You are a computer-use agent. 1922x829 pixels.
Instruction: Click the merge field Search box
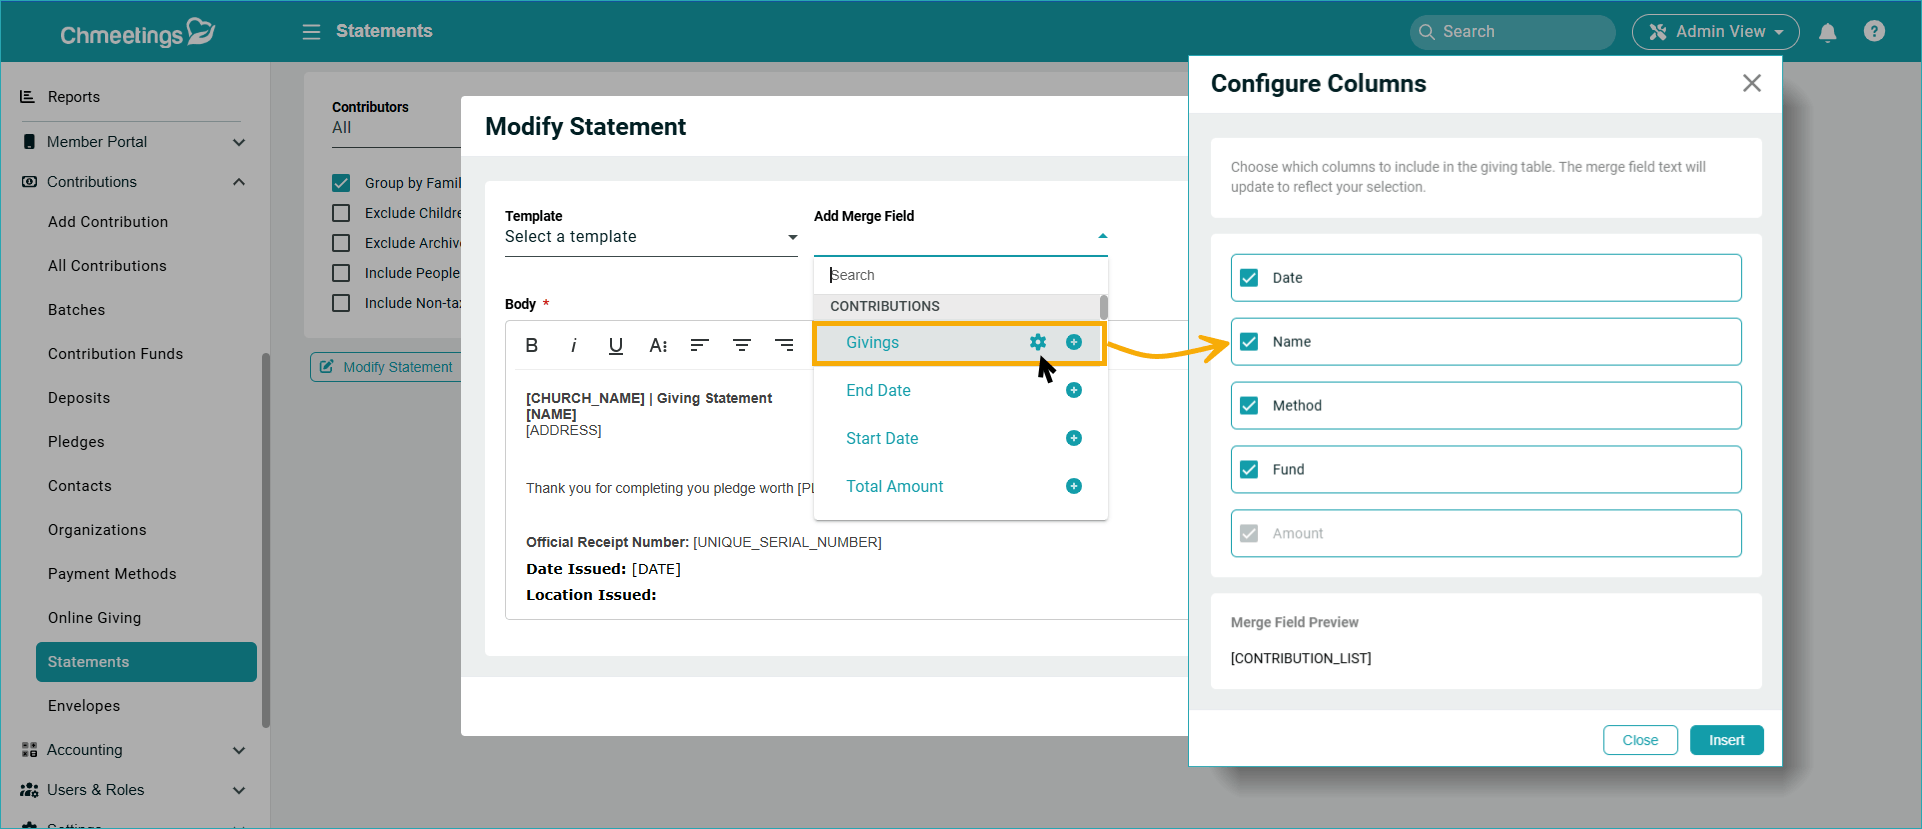click(x=960, y=275)
